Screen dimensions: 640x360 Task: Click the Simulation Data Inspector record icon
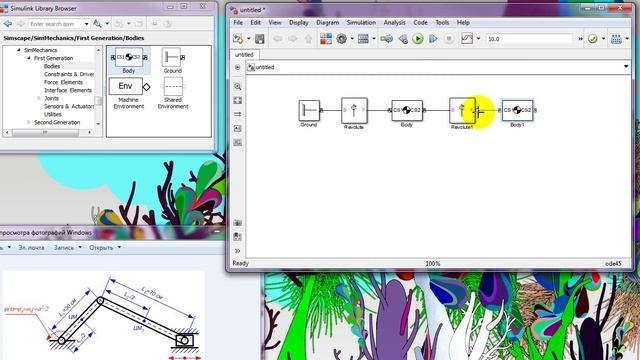467,39
